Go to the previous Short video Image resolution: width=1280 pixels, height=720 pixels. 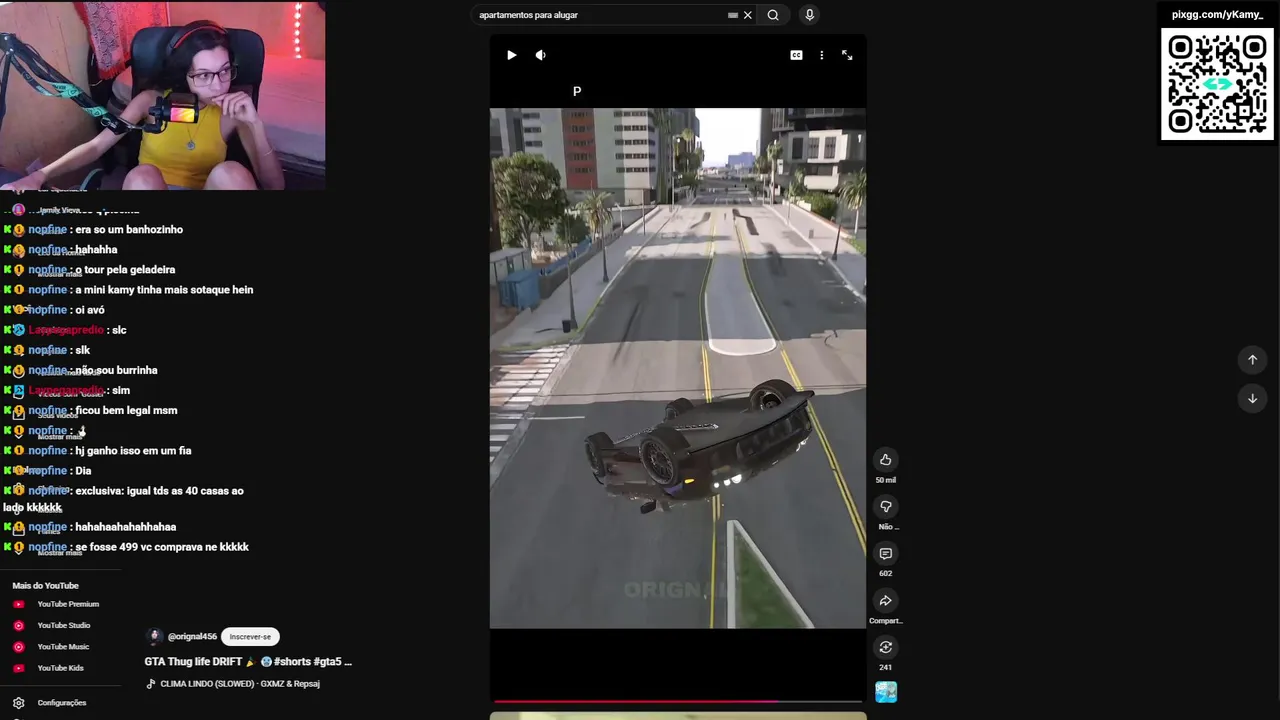point(1252,360)
